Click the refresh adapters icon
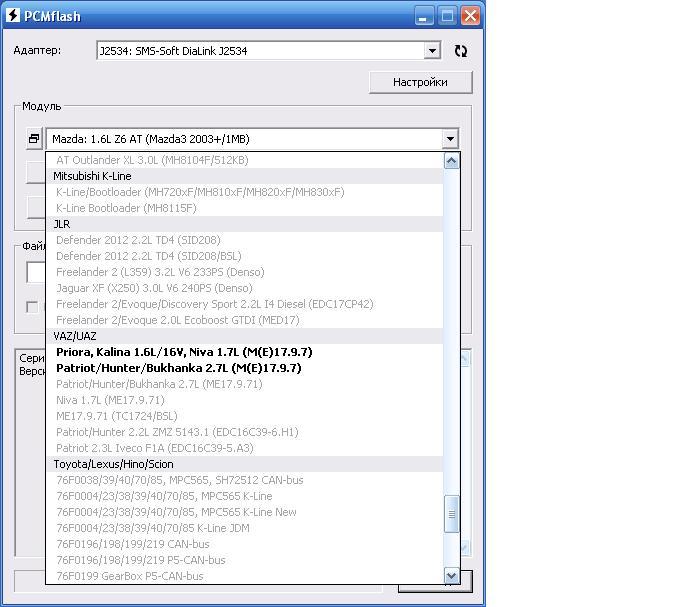Viewport: 683px width, 607px height. point(460,51)
